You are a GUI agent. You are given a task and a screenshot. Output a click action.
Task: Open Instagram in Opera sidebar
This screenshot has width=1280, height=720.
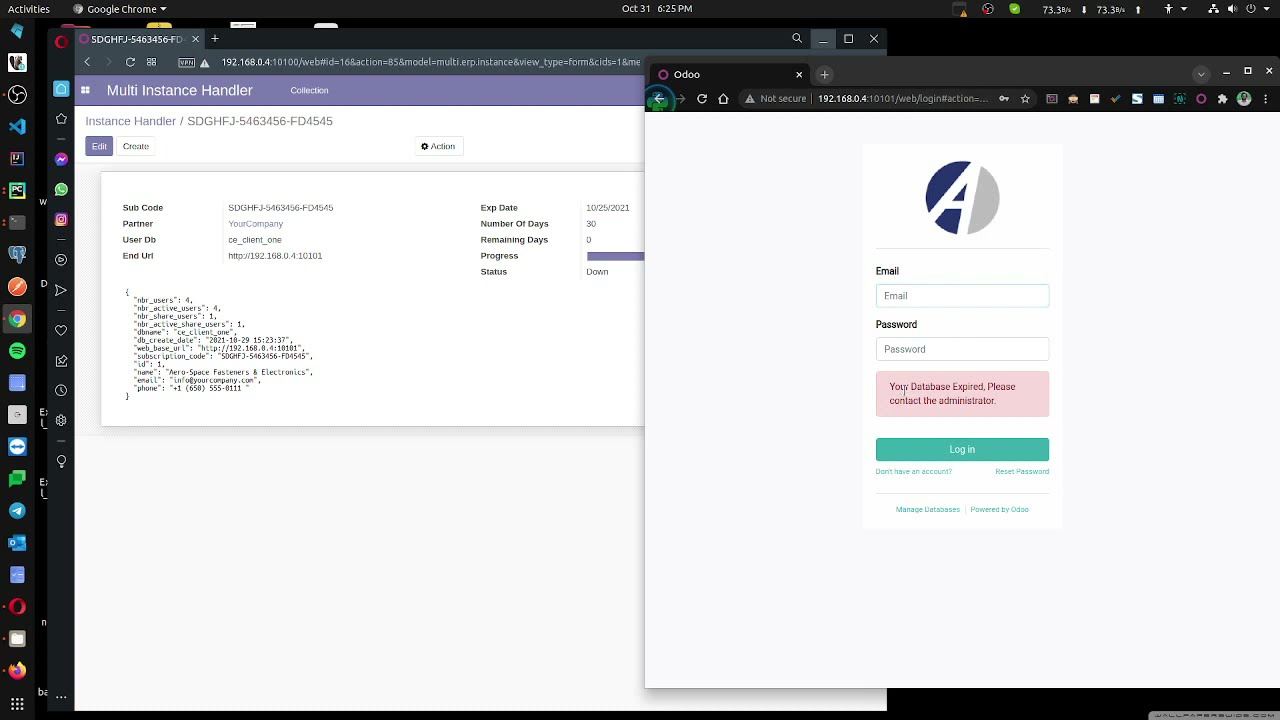coord(61,219)
